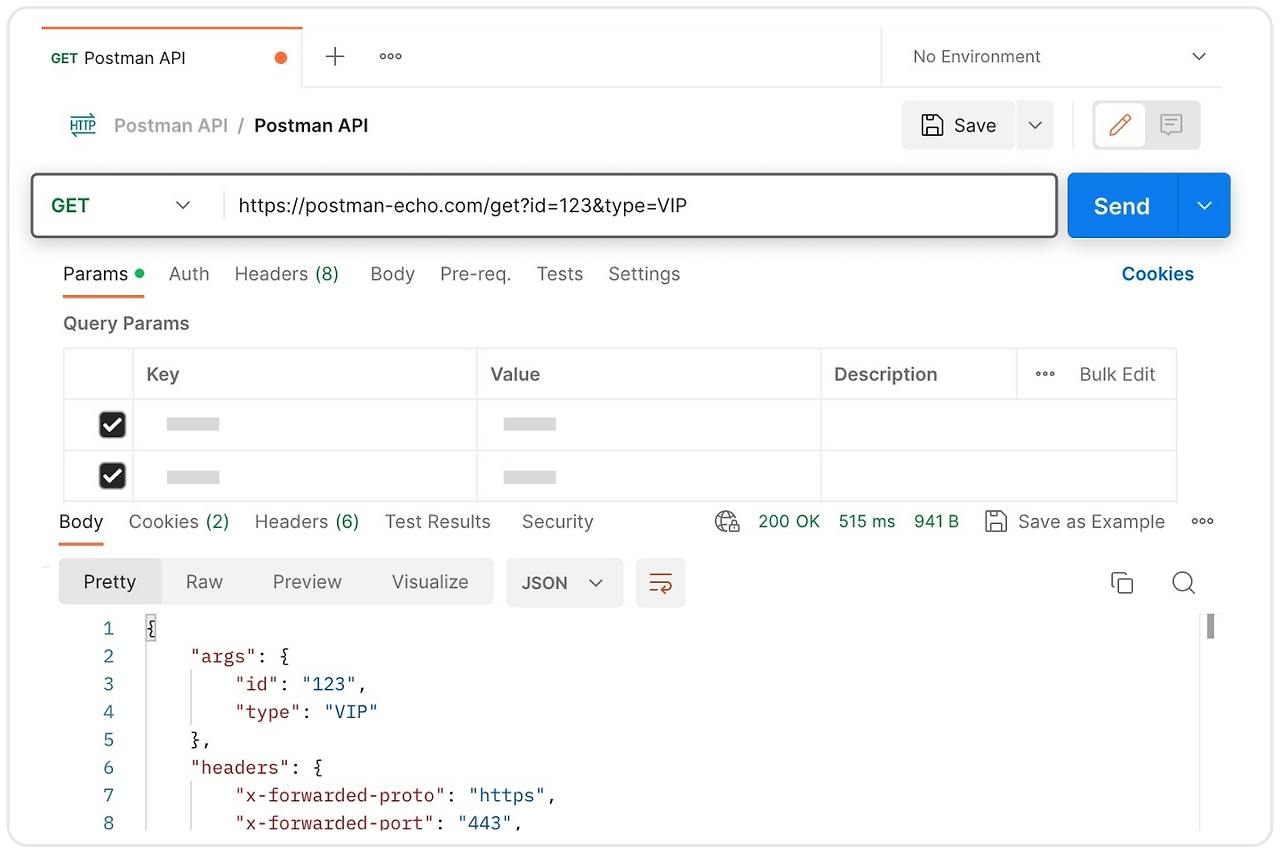Switch to the Test Results tab
The width and height of the screenshot is (1280, 853).
(438, 521)
